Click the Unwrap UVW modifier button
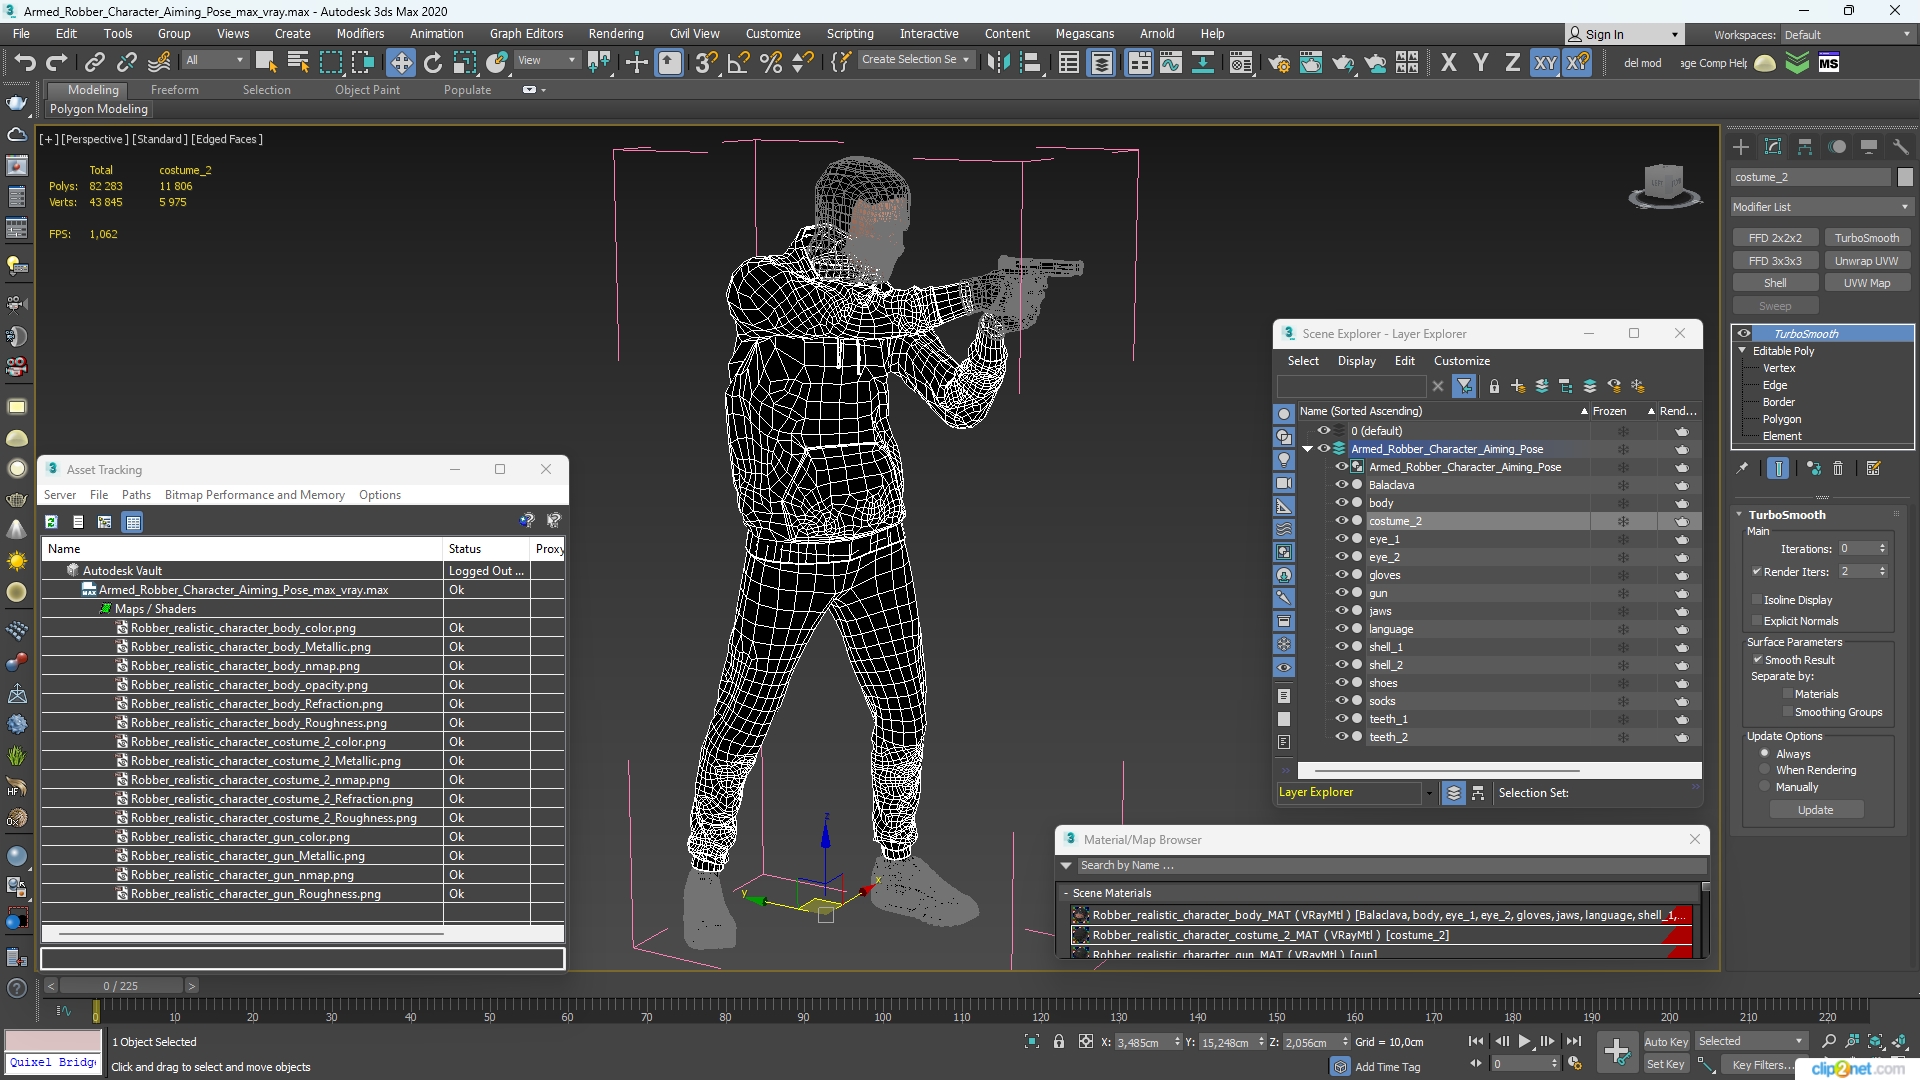 pyautogui.click(x=1866, y=261)
